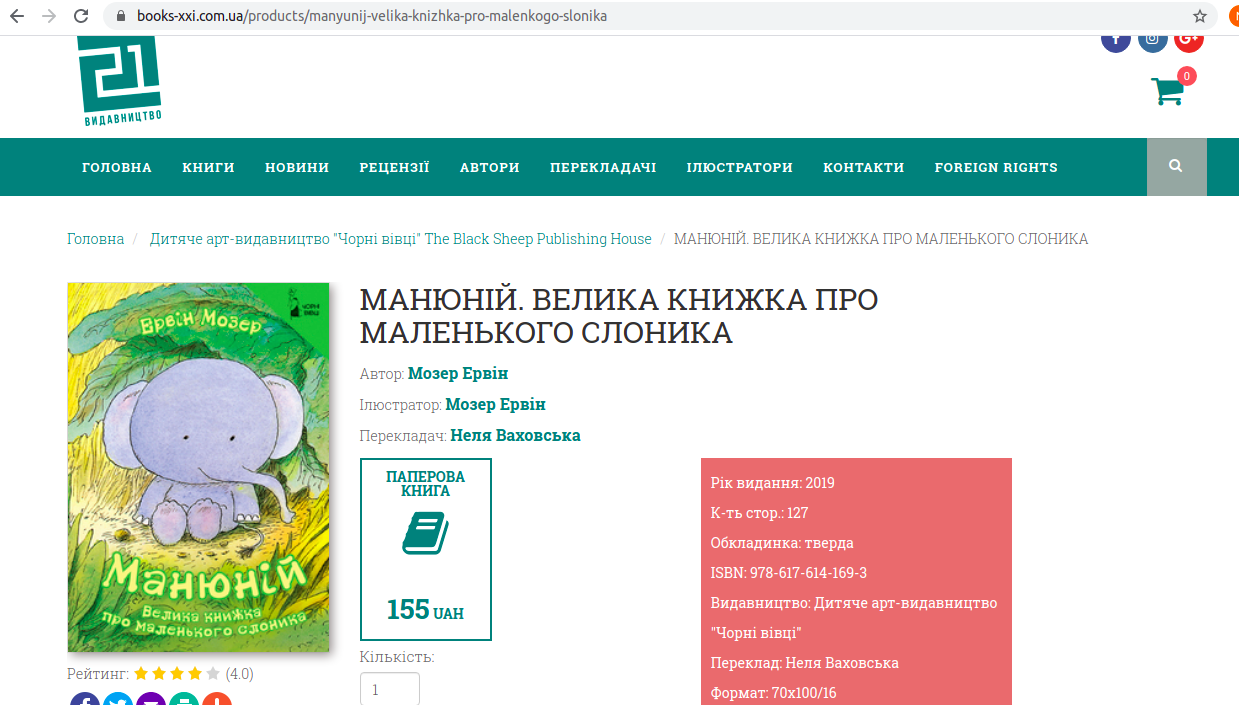Open illustrator link Мозер Ервін

tap(496, 405)
